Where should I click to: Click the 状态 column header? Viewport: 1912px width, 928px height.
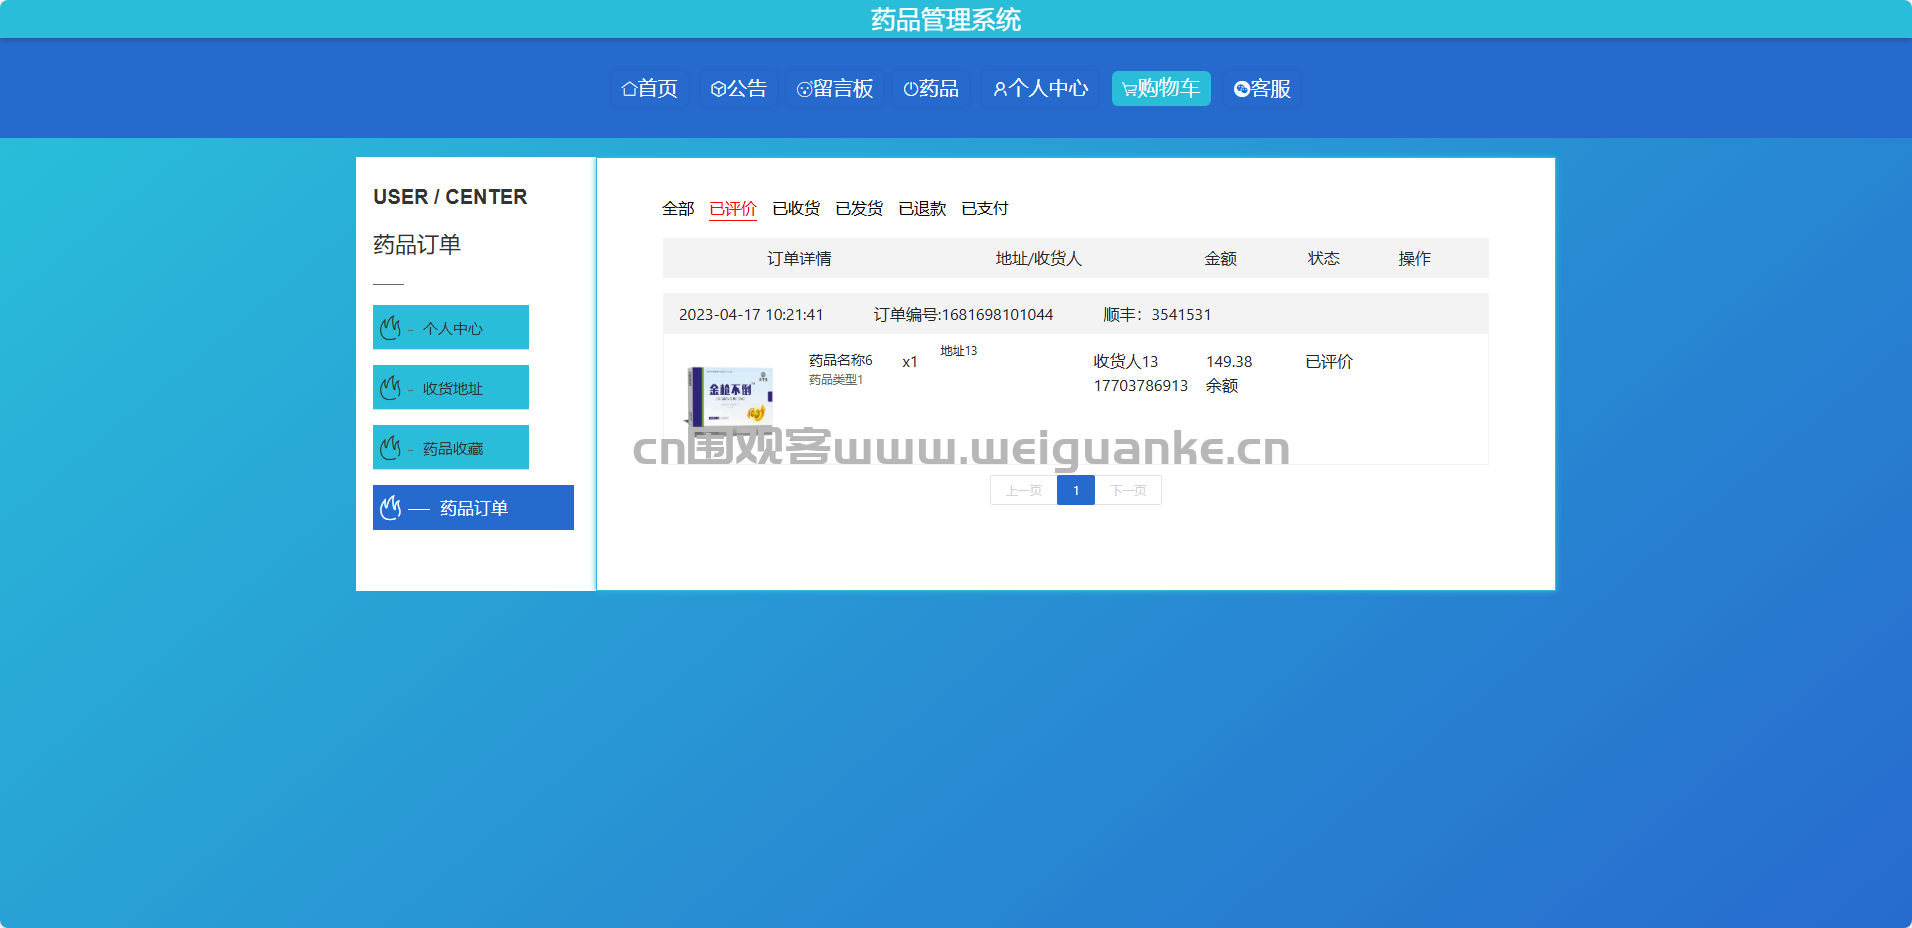[x=1324, y=258]
